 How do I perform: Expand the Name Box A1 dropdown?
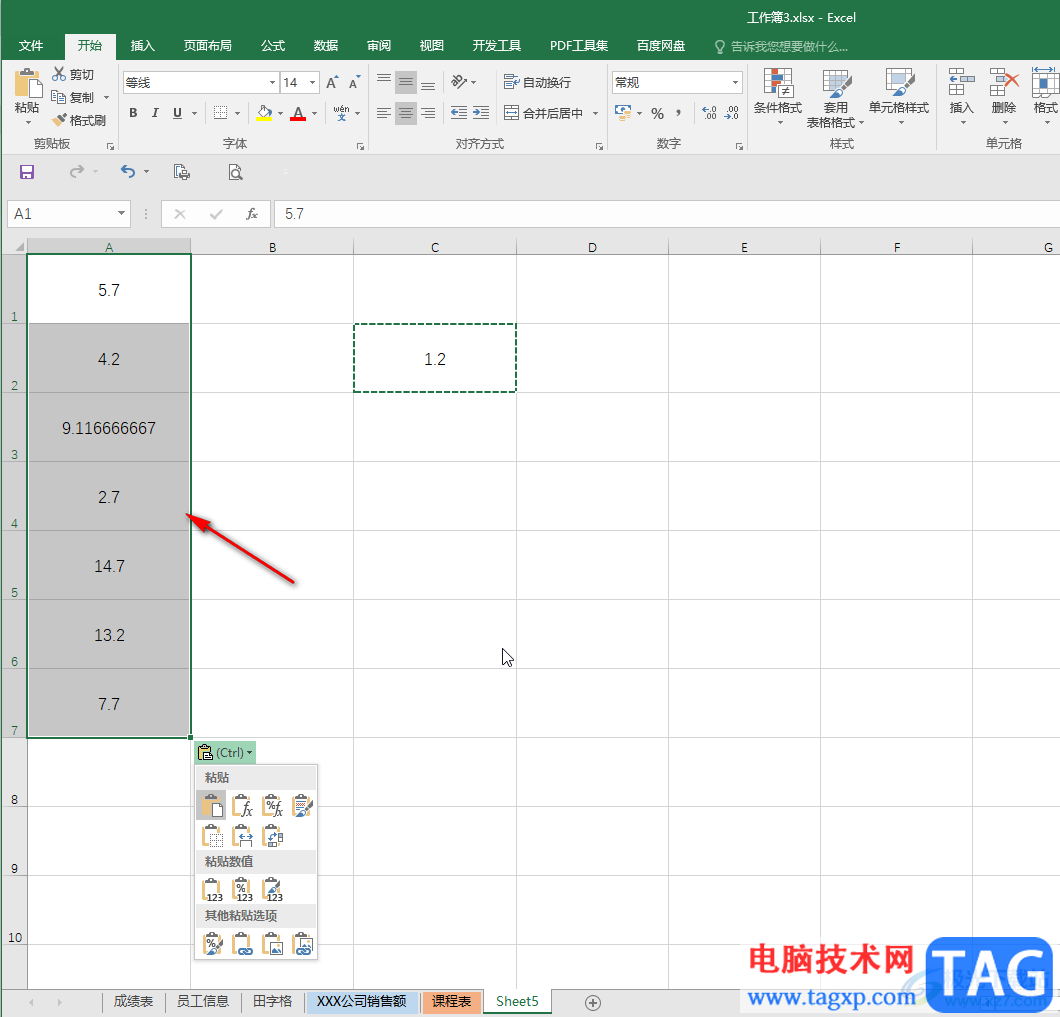tap(121, 213)
